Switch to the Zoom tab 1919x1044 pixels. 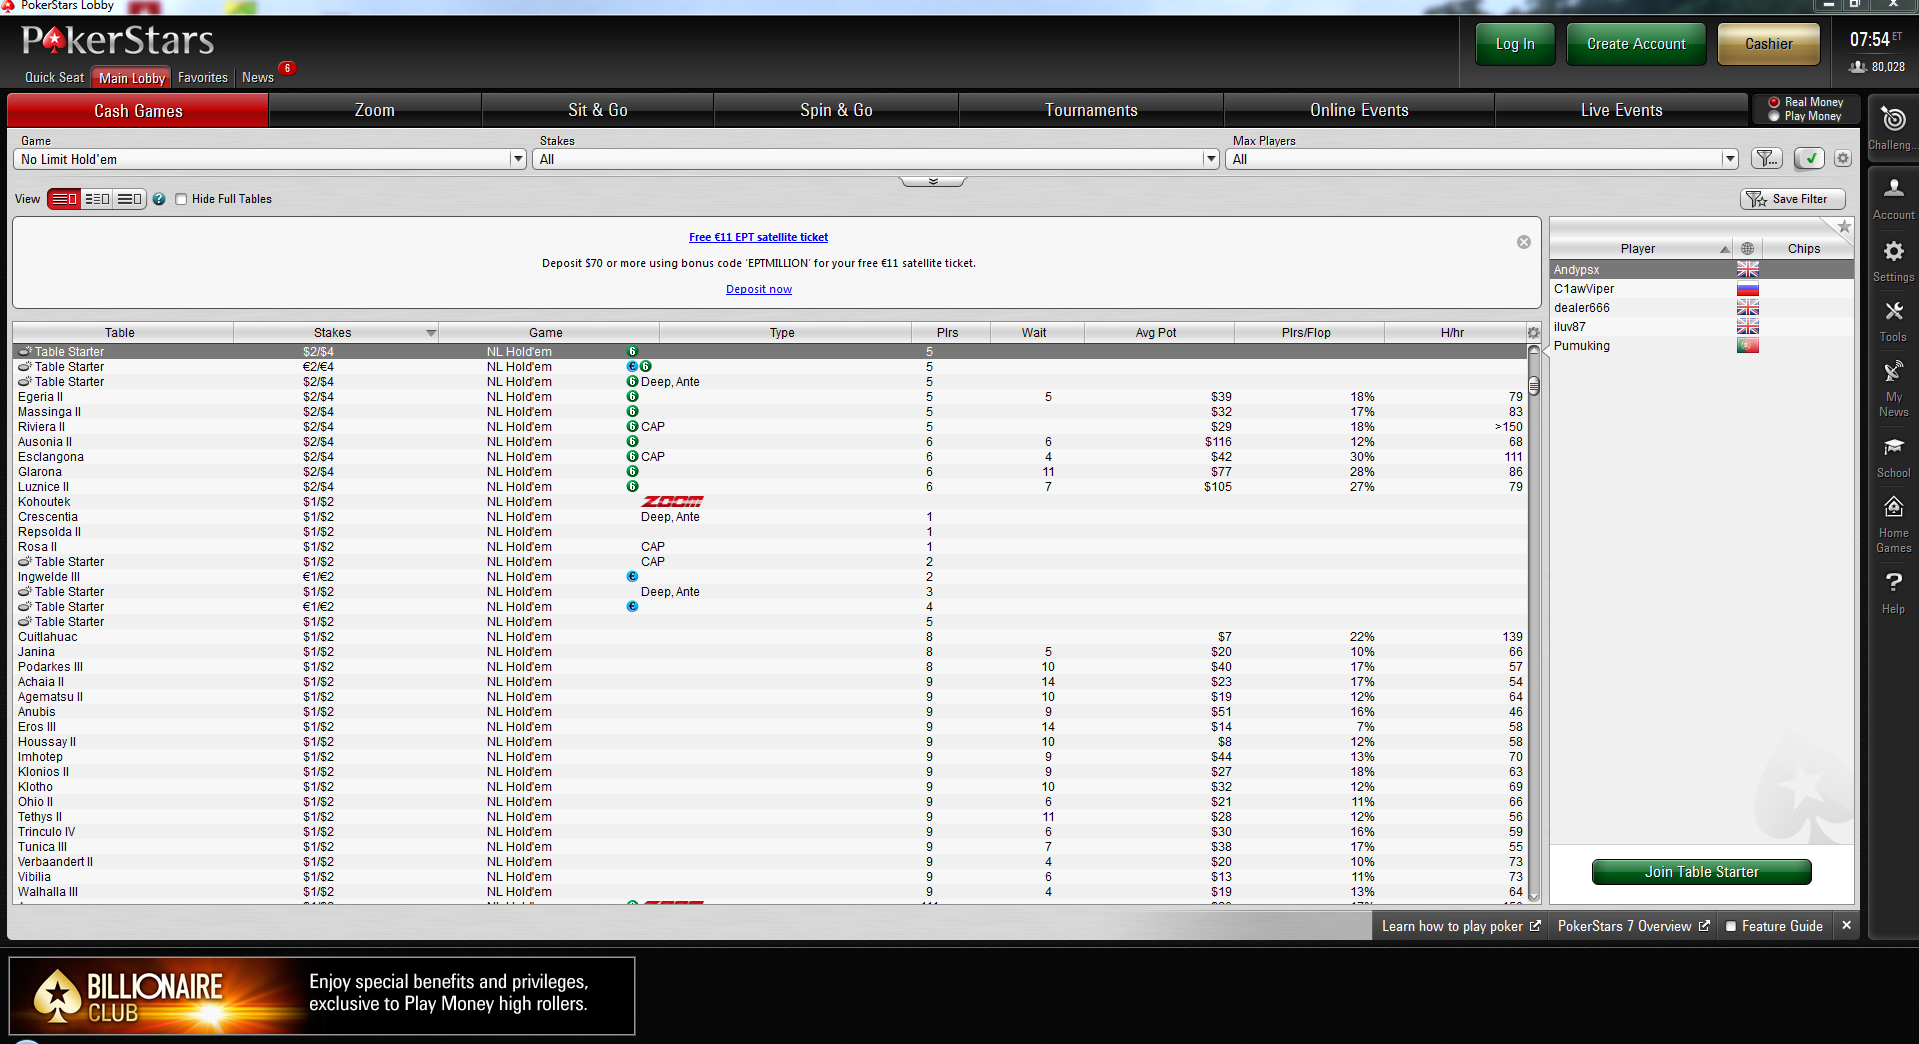(x=375, y=110)
